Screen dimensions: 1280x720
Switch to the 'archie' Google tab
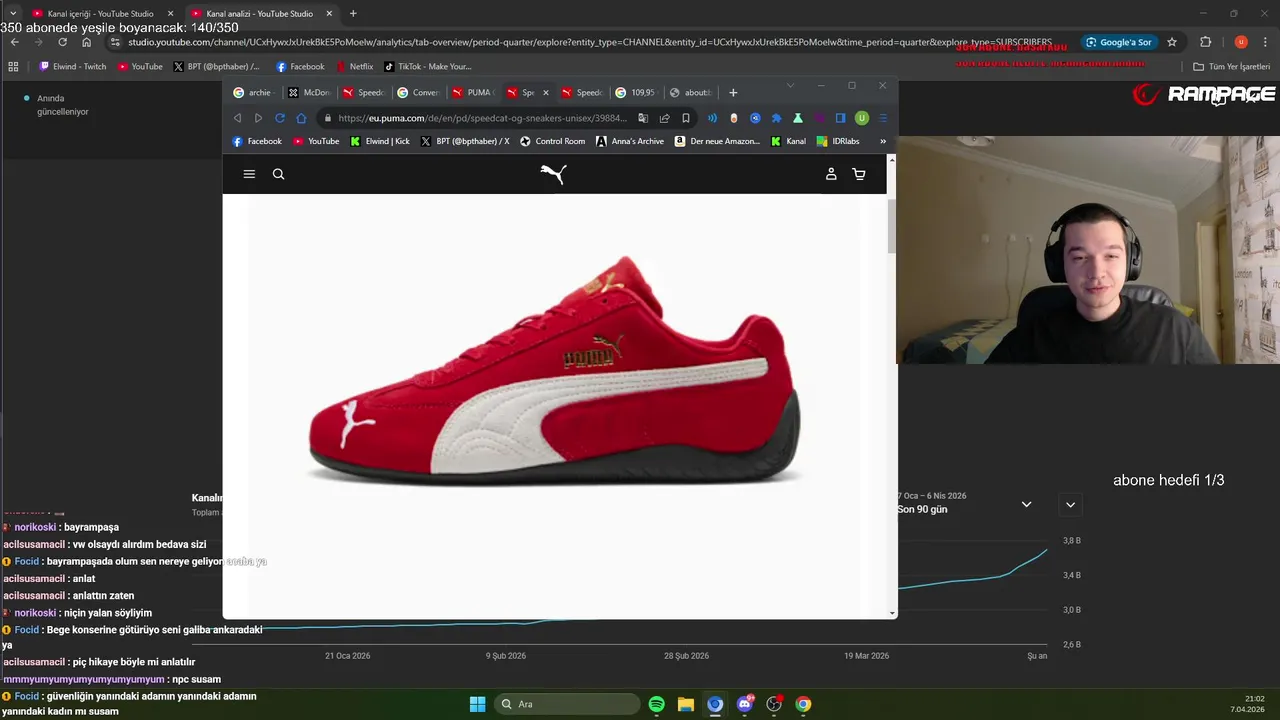coord(253,92)
